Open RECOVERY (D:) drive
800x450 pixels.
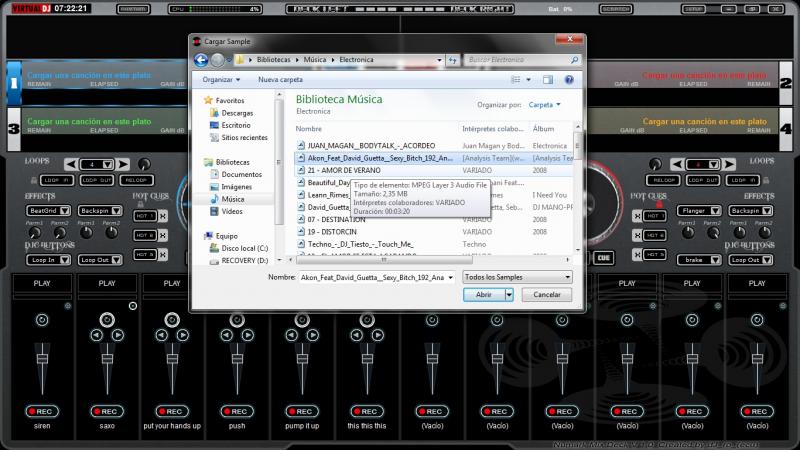coord(244,260)
